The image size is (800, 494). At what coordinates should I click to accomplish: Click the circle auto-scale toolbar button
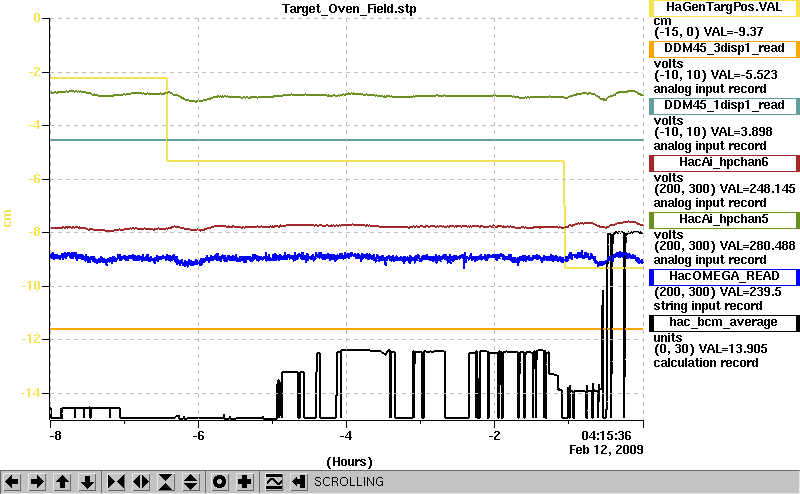[x=219, y=482]
